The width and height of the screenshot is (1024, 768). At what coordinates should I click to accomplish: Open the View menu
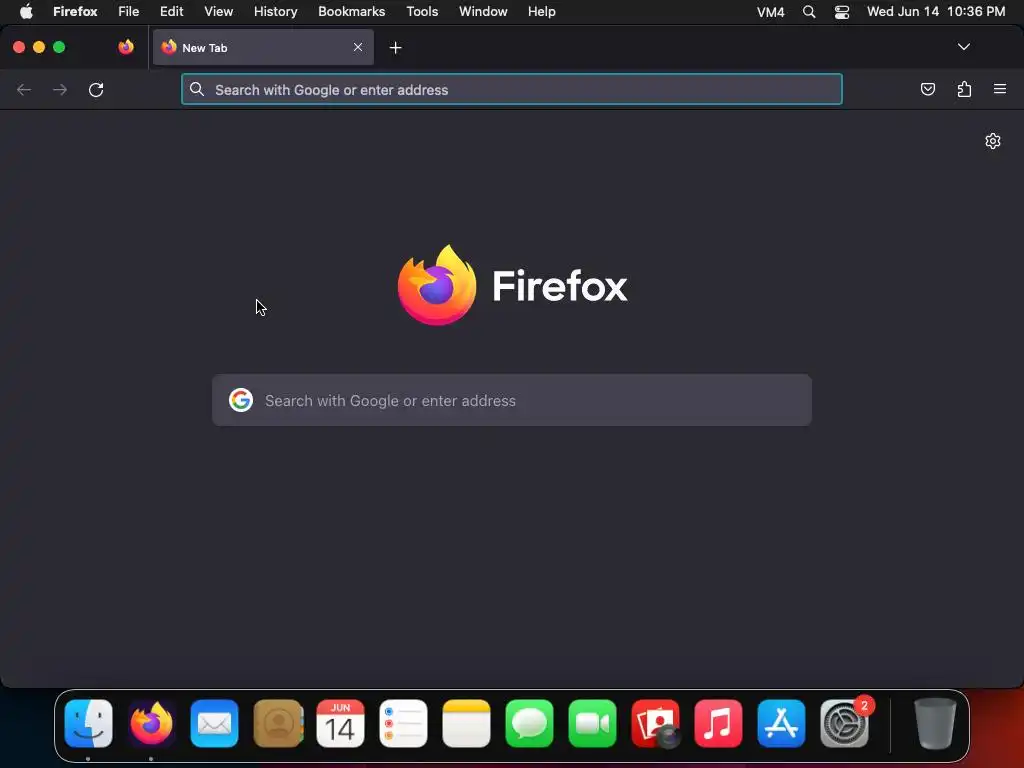point(218,12)
